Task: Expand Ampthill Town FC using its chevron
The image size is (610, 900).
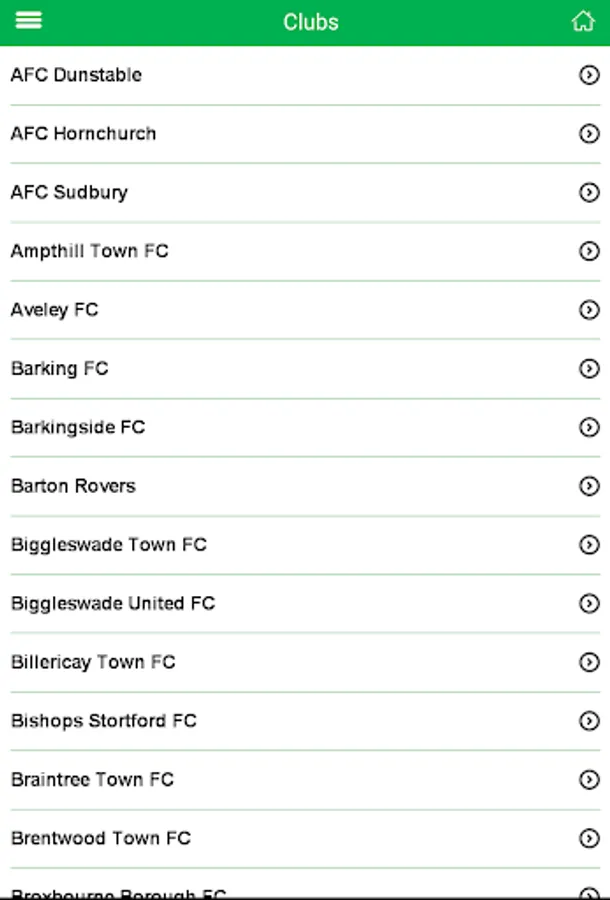Action: pyautogui.click(x=589, y=251)
